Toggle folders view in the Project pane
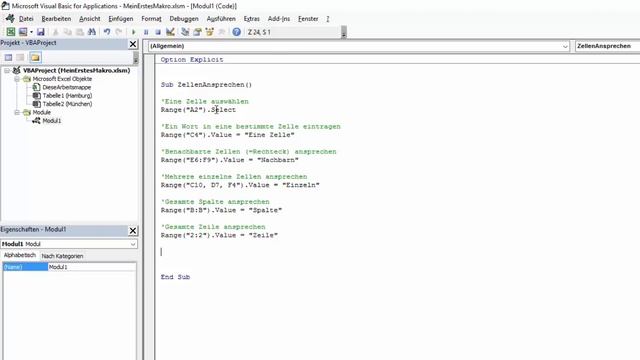This screenshot has width=640, height=360. point(35,58)
